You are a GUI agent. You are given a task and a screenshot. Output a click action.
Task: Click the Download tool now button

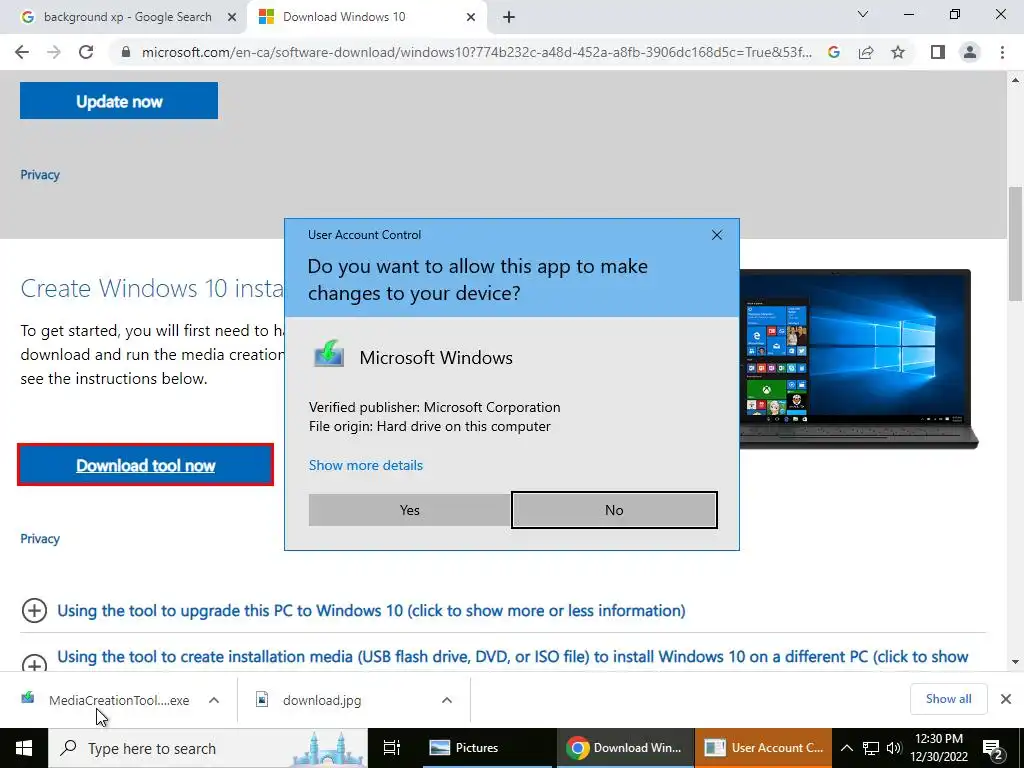click(145, 465)
